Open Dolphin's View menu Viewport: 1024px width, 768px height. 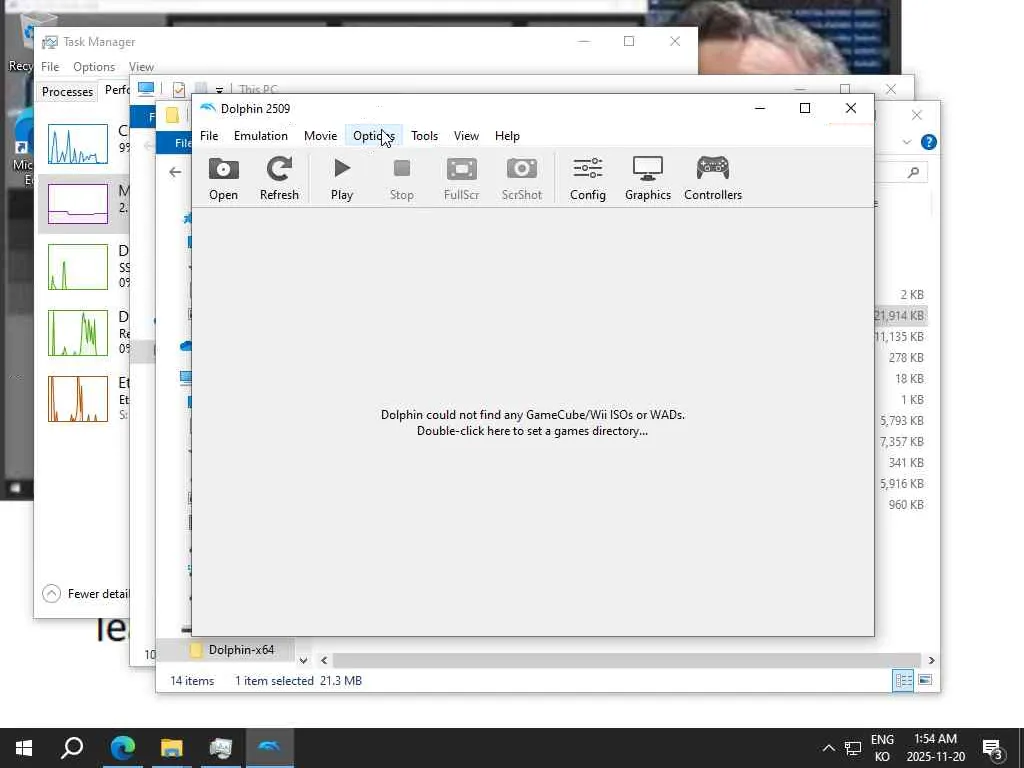466,136
